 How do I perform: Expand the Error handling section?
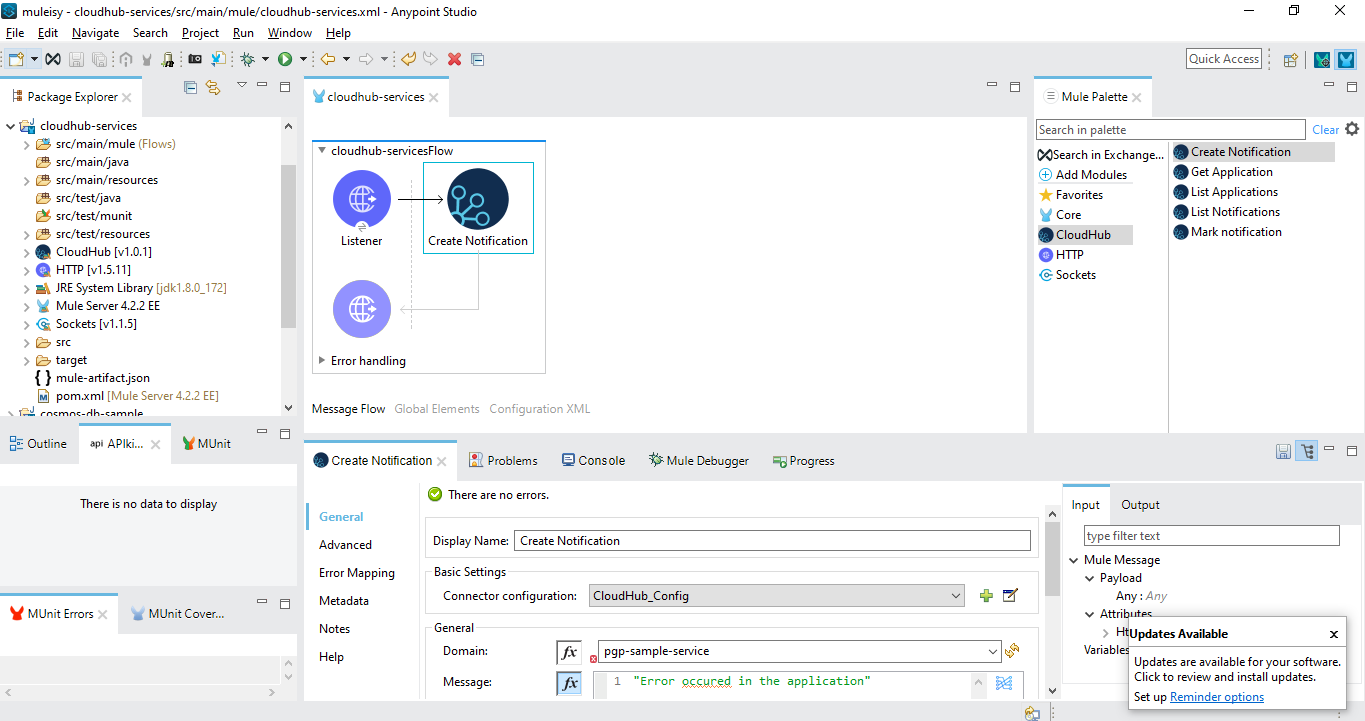coord(322,361)
